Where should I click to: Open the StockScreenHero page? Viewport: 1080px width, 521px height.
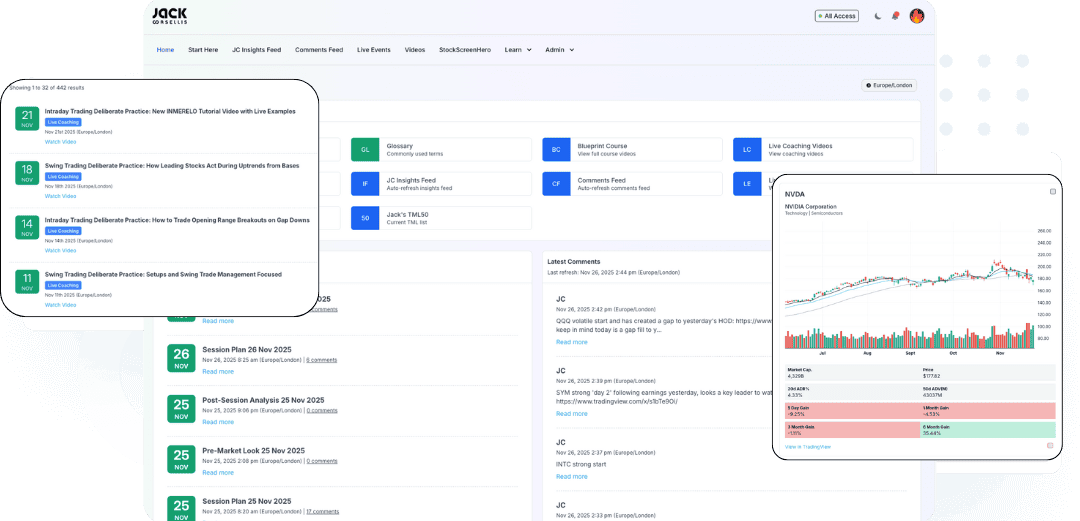465,50
